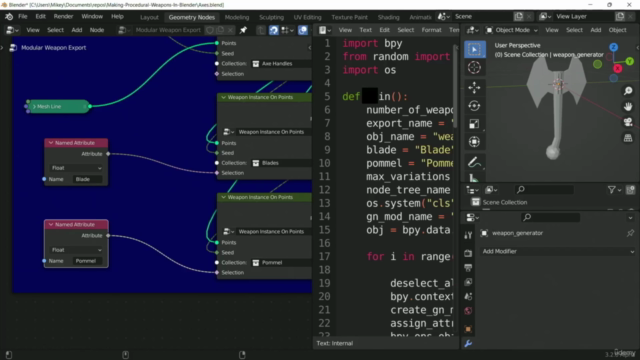640x360 pixels.
Task: Click Modular Weapon Export breadcrumb icon
Action: [13, 48]
